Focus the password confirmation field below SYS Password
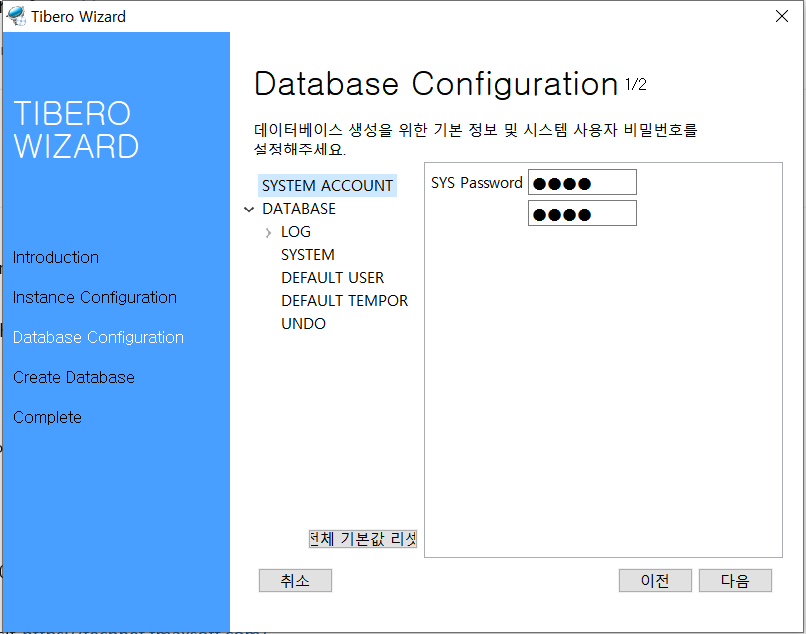Image resolution: width=806 pixels, height=634 pixels. (582, 213)
